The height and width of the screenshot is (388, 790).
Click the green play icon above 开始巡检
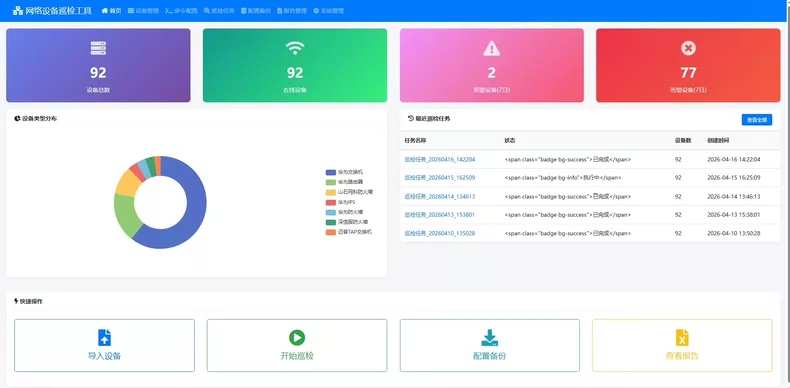tap(297, 337)
